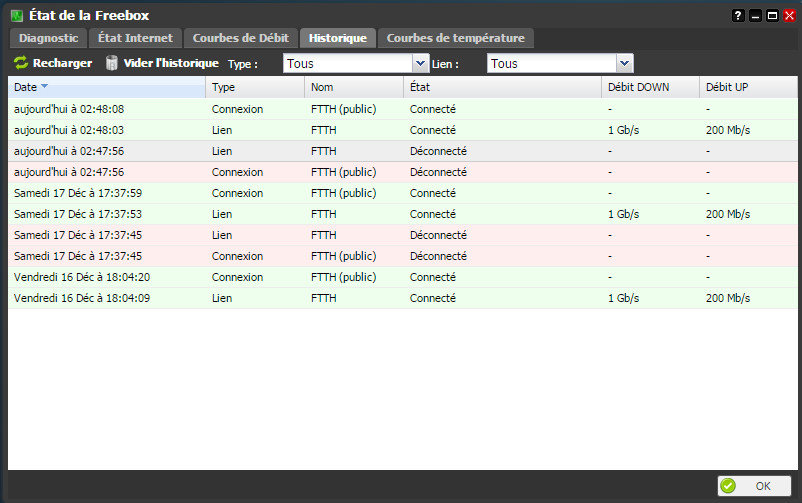
Task: Toggle the Date column sort arrow
Action: click(x=44, y=86)
